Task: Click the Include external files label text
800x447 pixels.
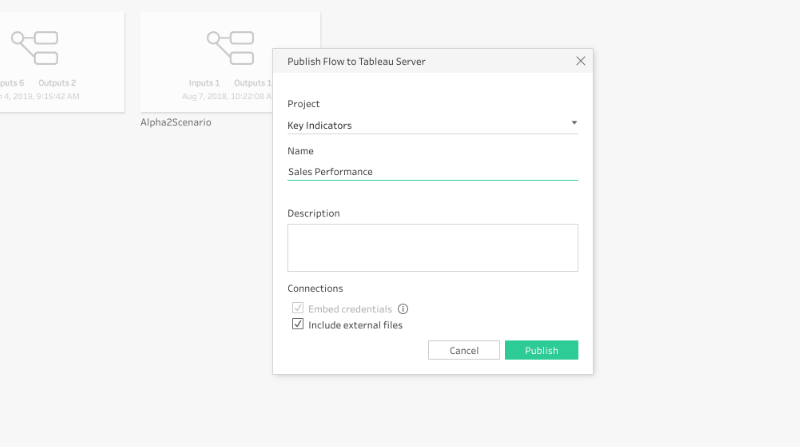Action: [355, 325]
